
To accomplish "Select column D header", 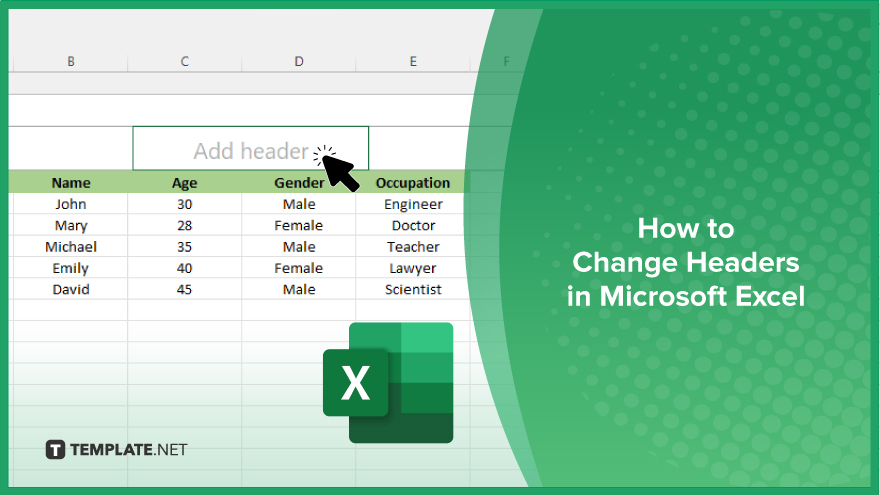I will click(299, 61).
